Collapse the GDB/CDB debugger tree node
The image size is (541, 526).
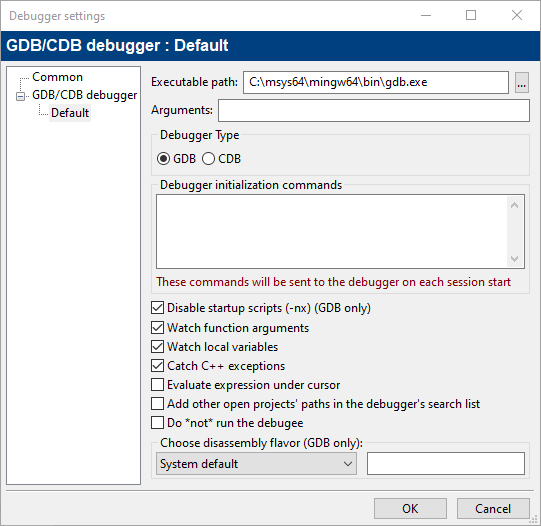point(20,96)
